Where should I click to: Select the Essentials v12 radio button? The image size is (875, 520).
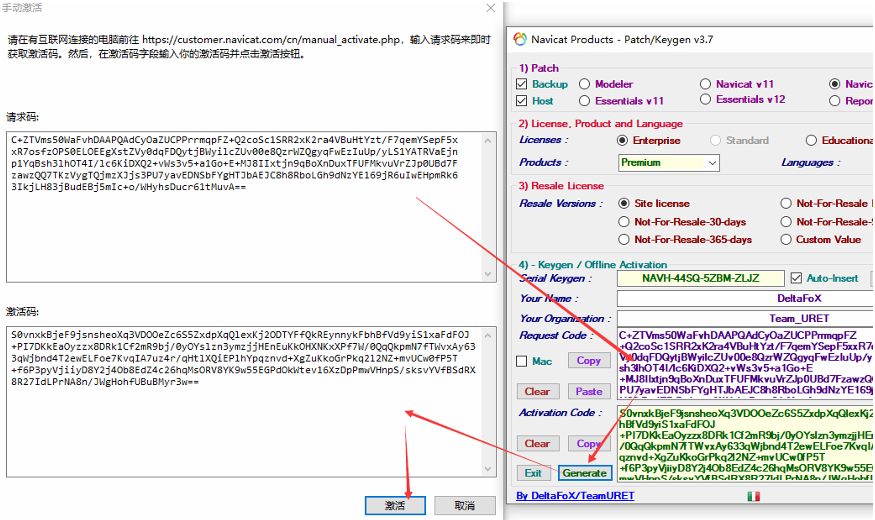(705, 99)
